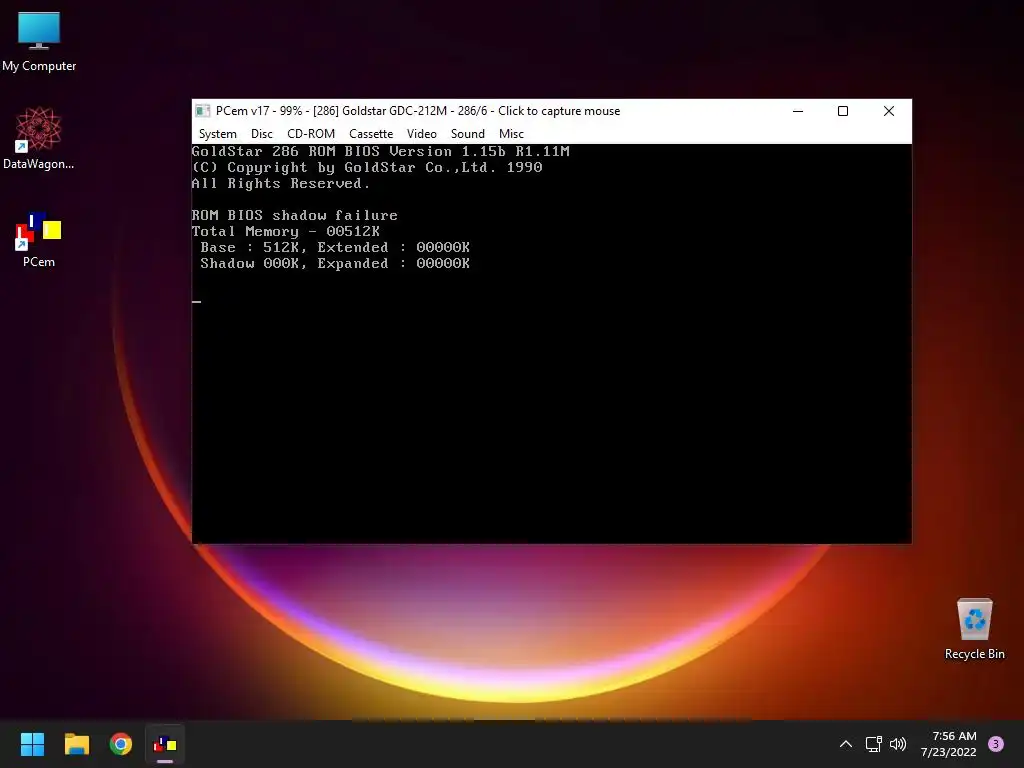Viewport: 1024px width, 768px height.
Task: Open the clock showing 7:56 AM
Action: coord(949,744)
